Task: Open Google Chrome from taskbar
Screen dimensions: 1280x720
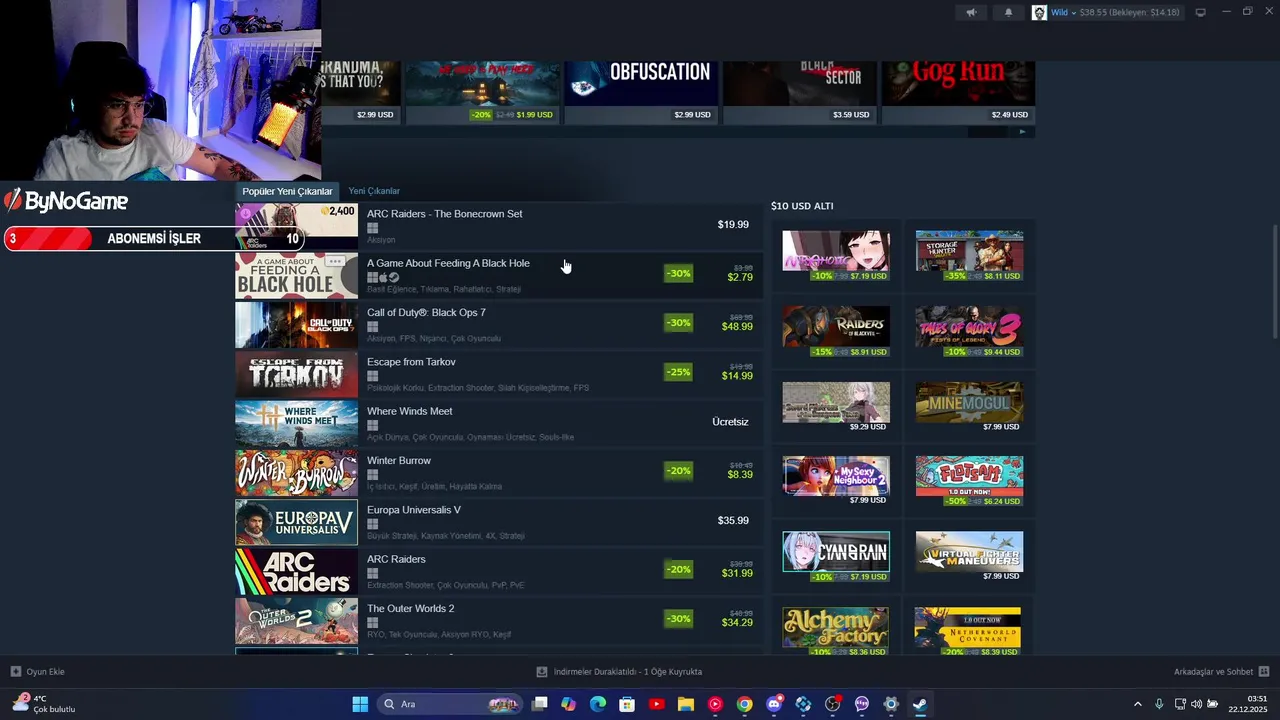Action: [744, 704]
